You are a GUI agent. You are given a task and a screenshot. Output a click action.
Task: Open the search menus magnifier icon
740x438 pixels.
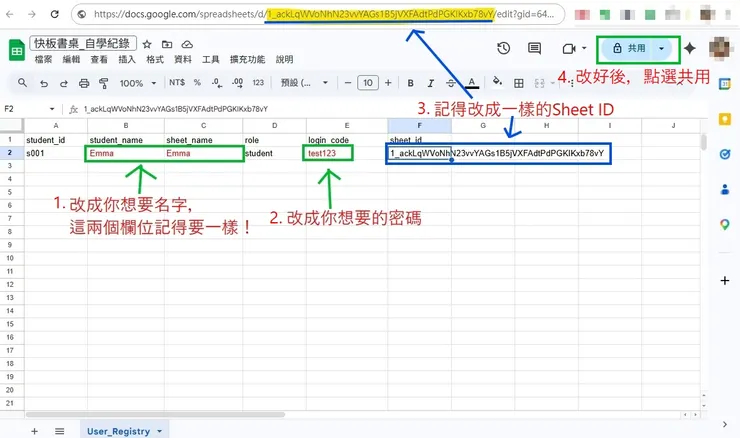(22, 83)
